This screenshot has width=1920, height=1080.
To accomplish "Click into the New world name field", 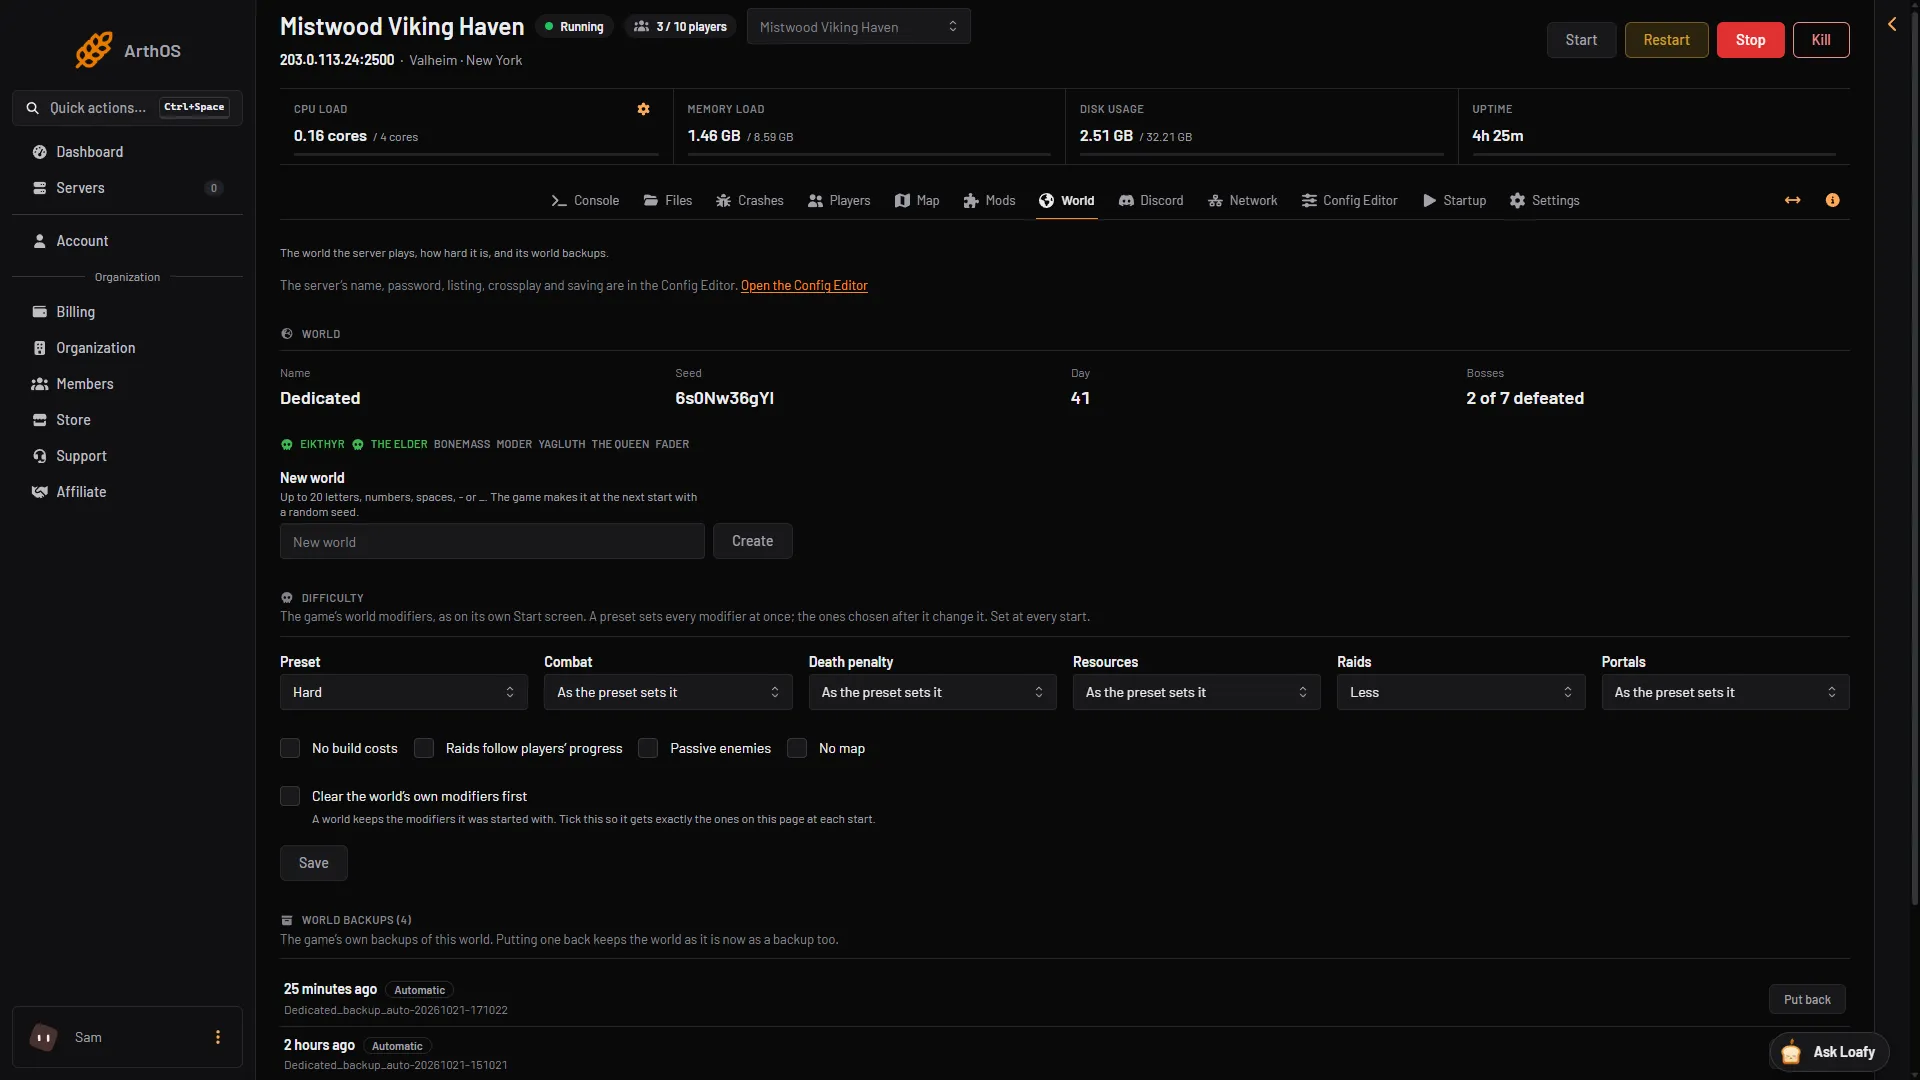I will point(492,541).
